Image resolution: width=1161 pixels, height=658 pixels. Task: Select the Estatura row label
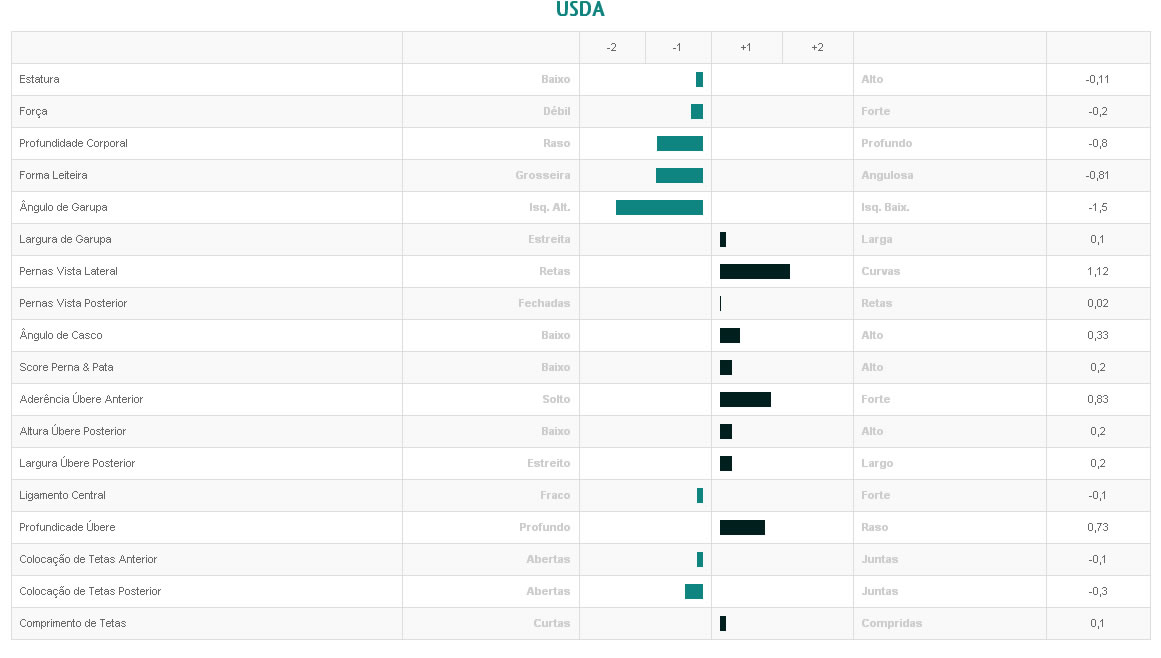pos(39,79)
